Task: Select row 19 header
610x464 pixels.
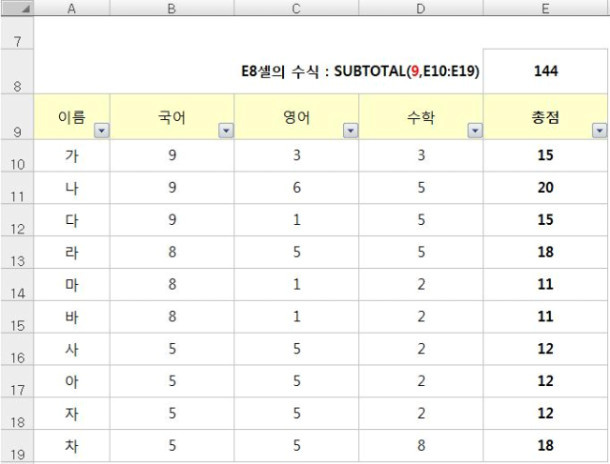Action: click(x=17, y=446)
